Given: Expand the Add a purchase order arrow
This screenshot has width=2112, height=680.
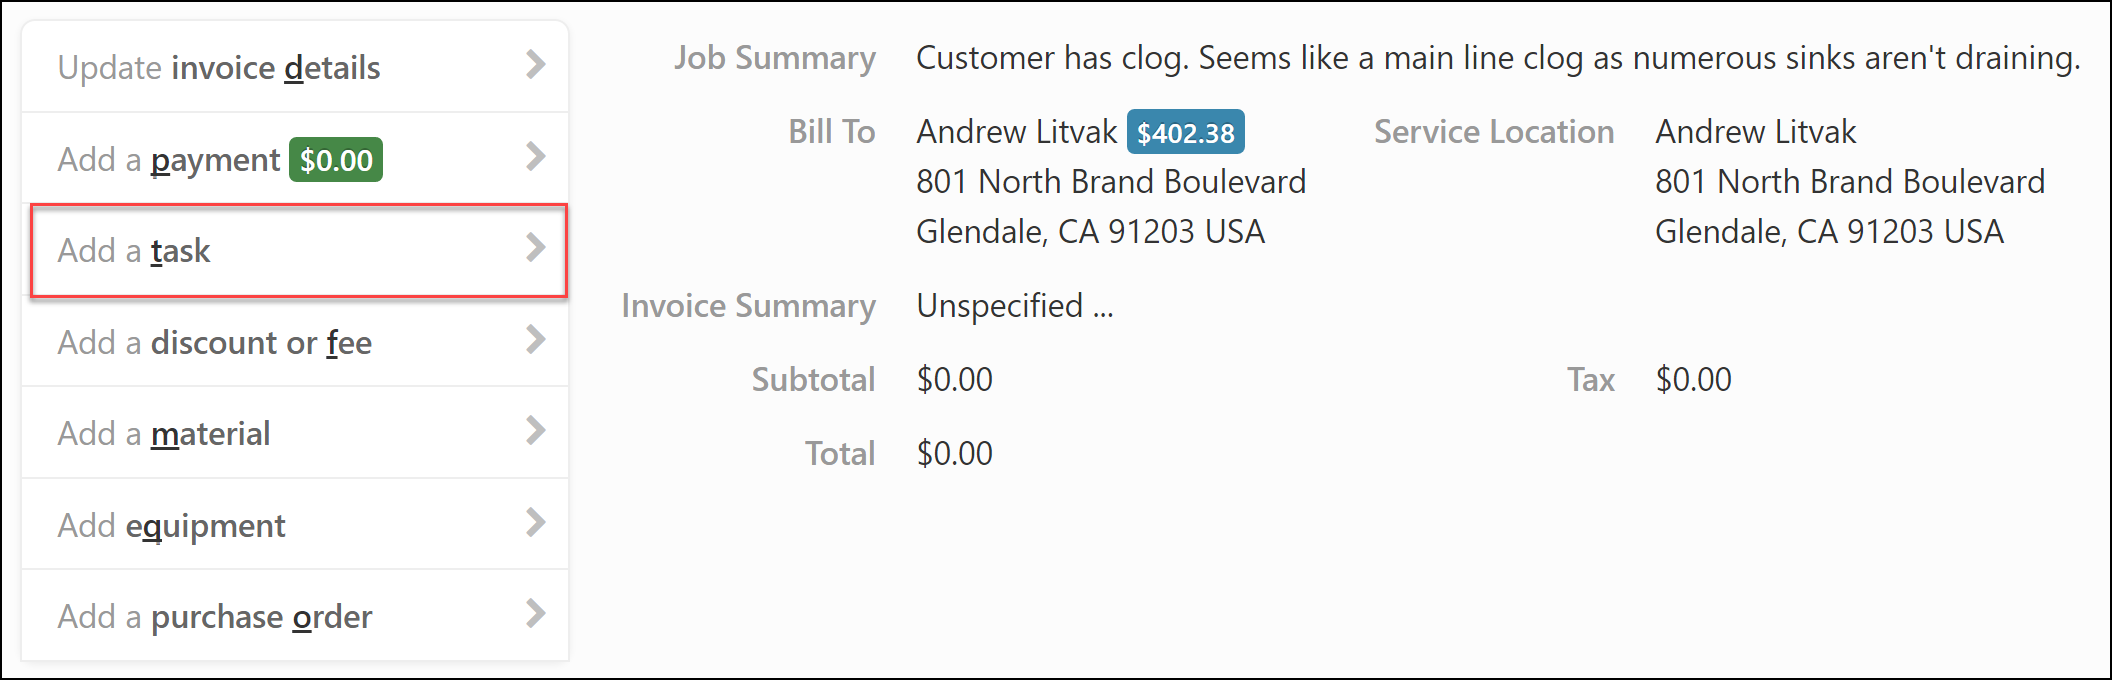Looking at the screenshot, I should (x=536, y=615).
